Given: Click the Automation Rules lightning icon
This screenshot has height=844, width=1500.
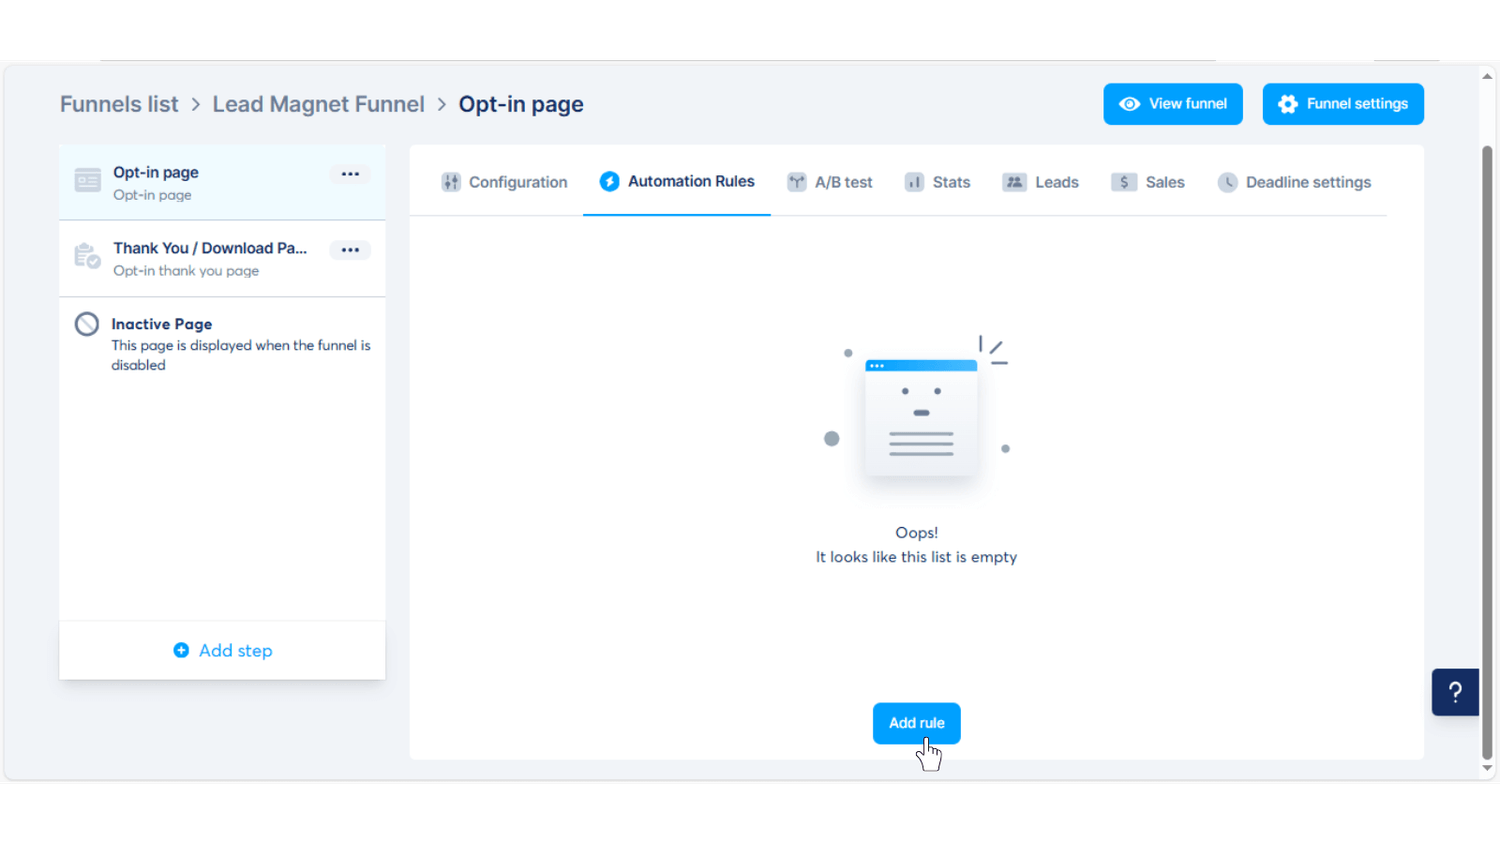Looking at the screenshot, I should coord(609,181).
